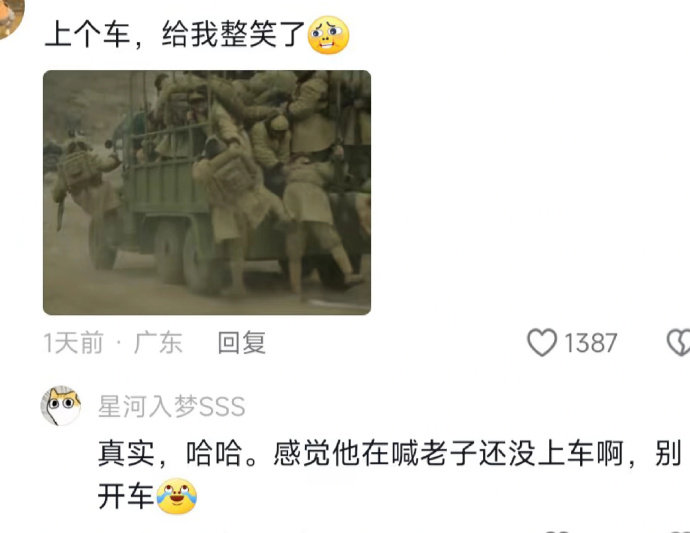
Task: Click the 1天前 timestamp
Action: click(x=73, y=342)
